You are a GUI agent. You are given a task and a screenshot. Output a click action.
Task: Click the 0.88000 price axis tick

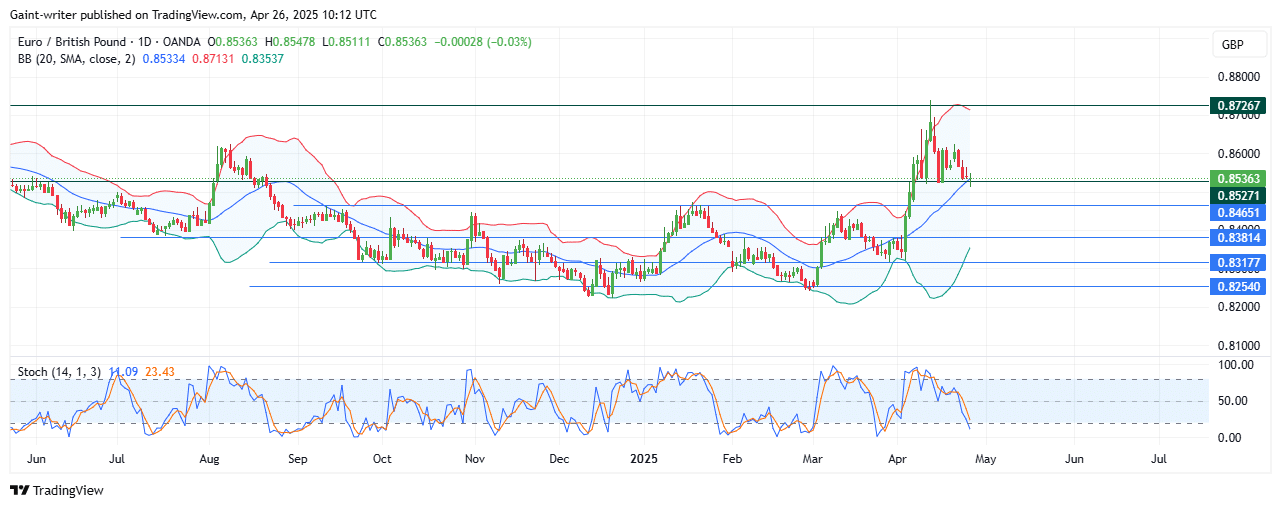1240,77
